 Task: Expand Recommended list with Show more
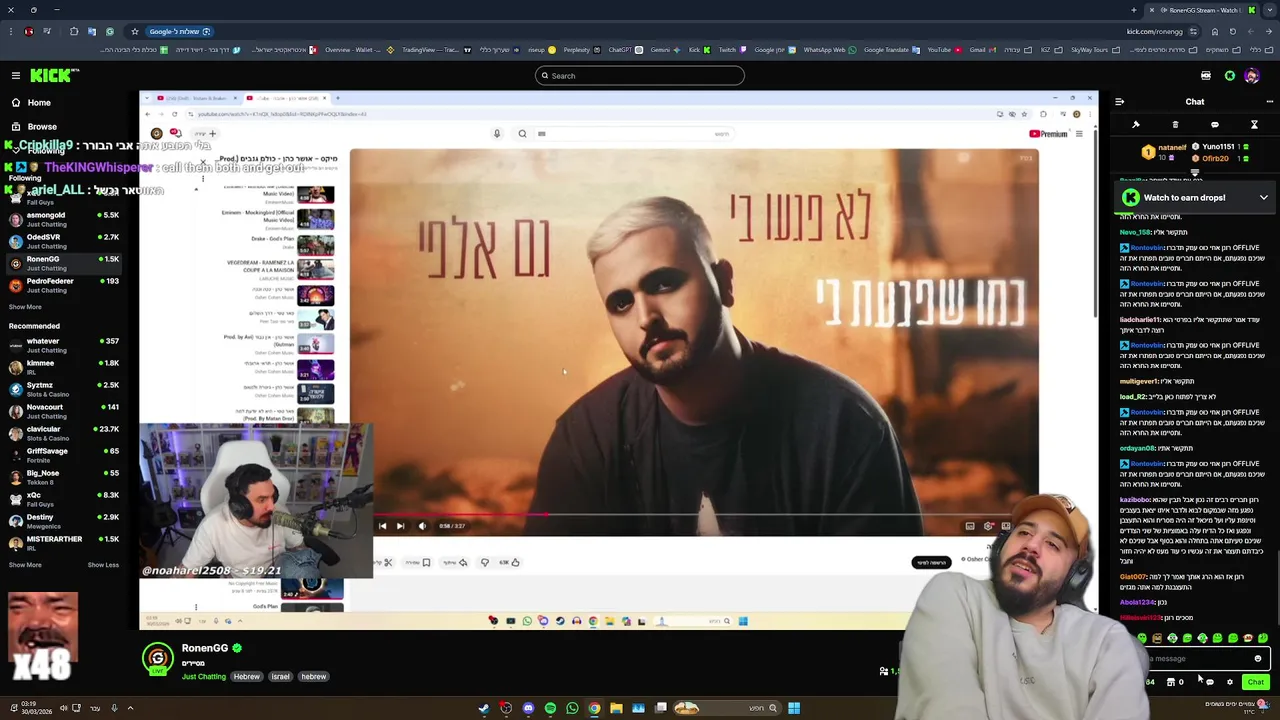[x=25, y=565]
